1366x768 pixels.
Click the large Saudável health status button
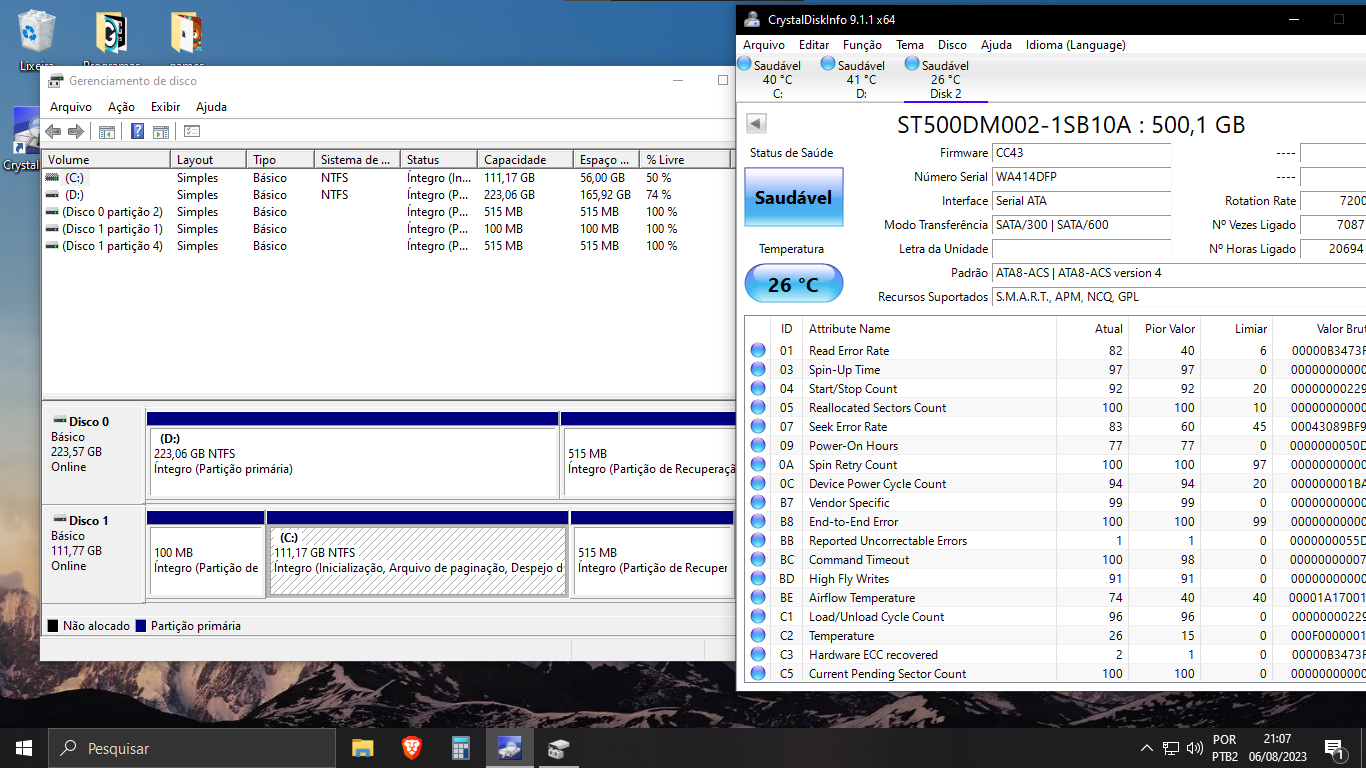[x=793, y=198]
